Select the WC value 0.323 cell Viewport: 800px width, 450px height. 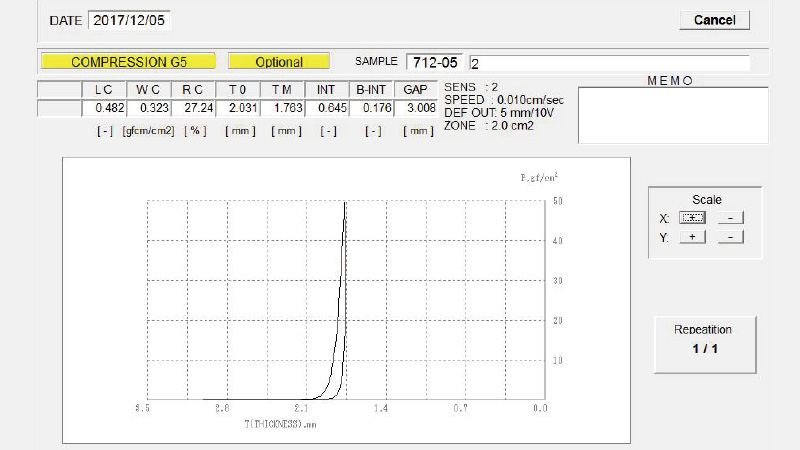148,107
